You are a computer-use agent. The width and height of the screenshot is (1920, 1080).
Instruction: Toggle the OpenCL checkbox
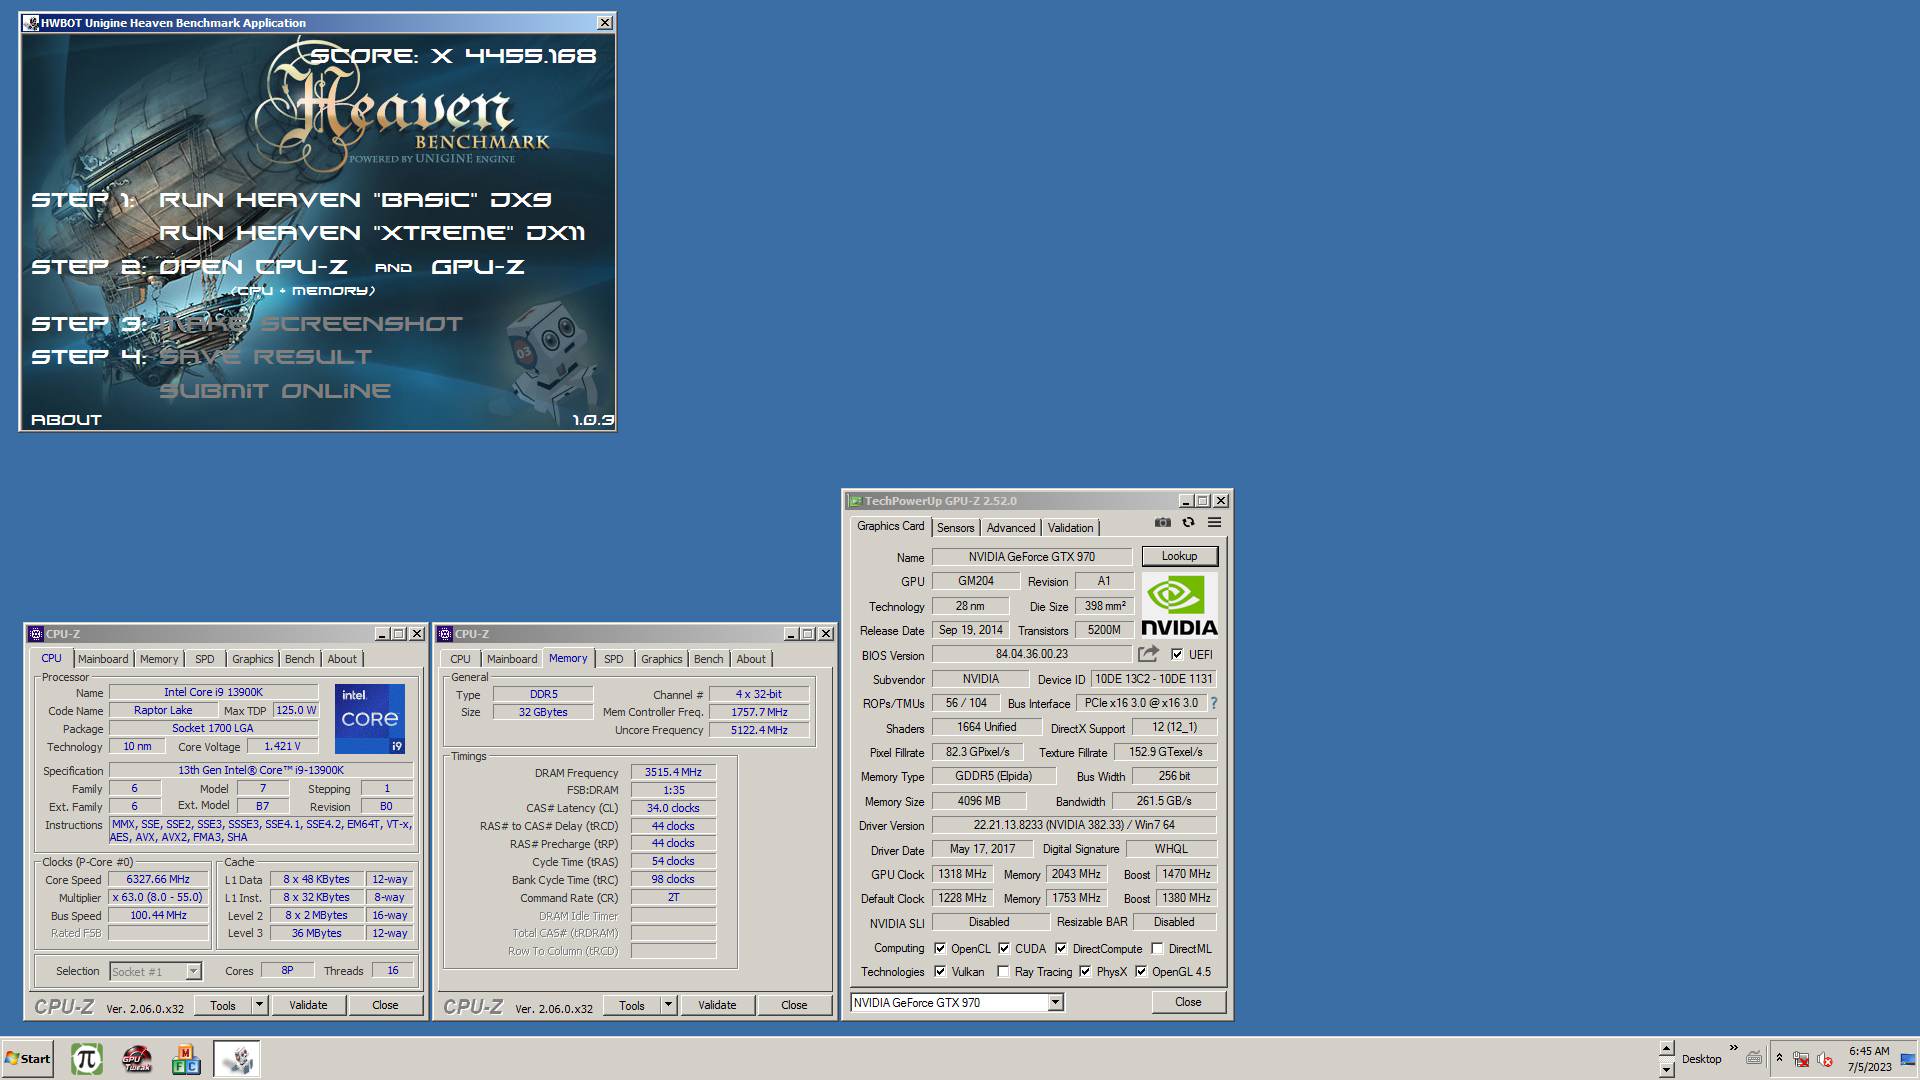(940, 948)
